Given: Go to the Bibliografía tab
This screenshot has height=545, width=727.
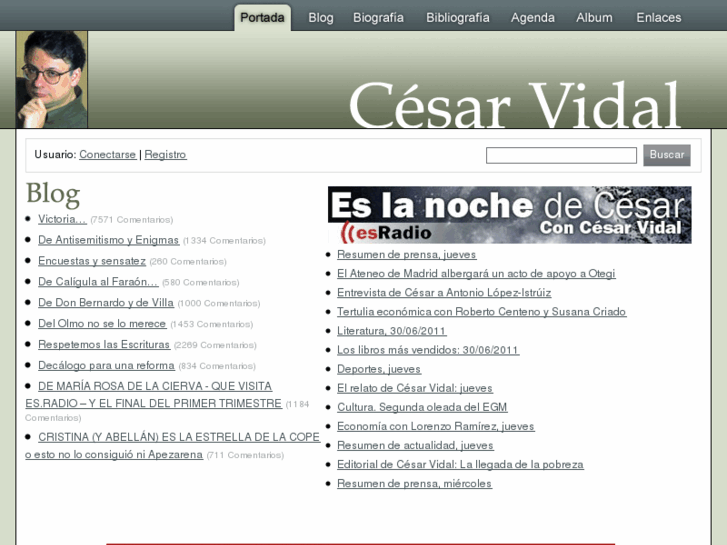Looking at the screenshot, I should pyautogui.click(x=458, y=18).
